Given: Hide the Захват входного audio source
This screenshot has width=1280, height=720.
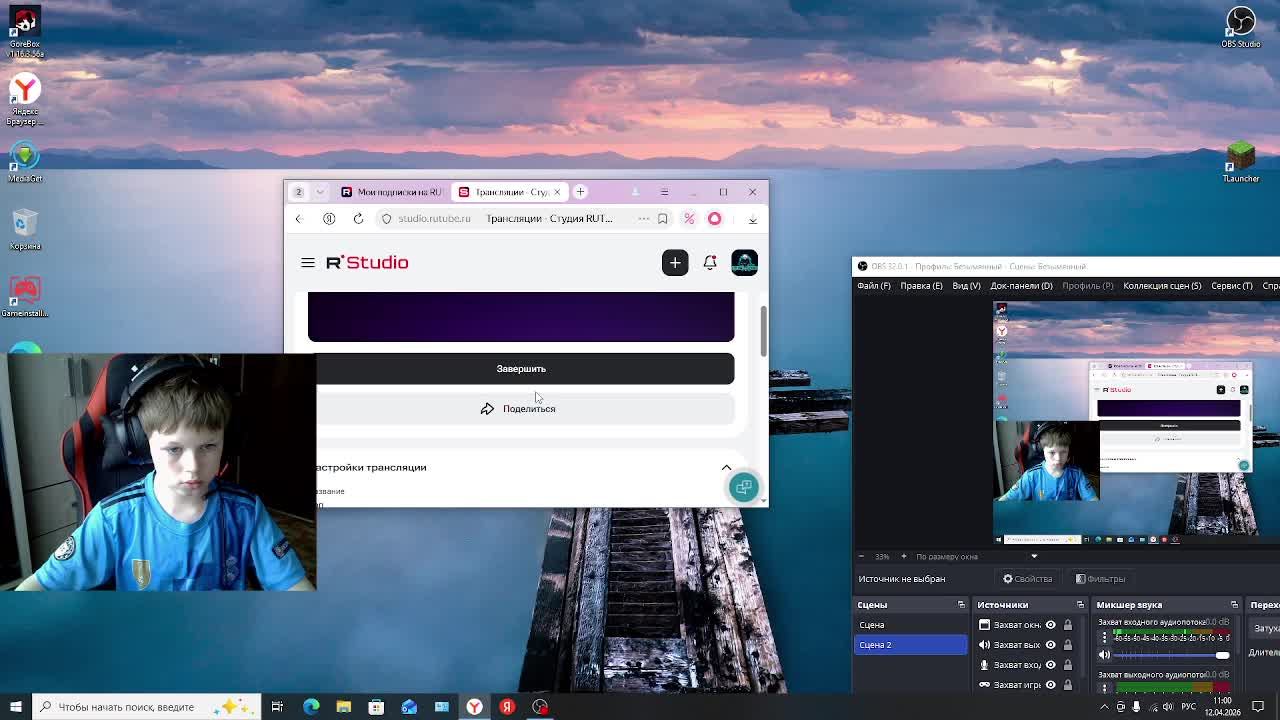Looking at the screenshot, I should click(1050, 665).
